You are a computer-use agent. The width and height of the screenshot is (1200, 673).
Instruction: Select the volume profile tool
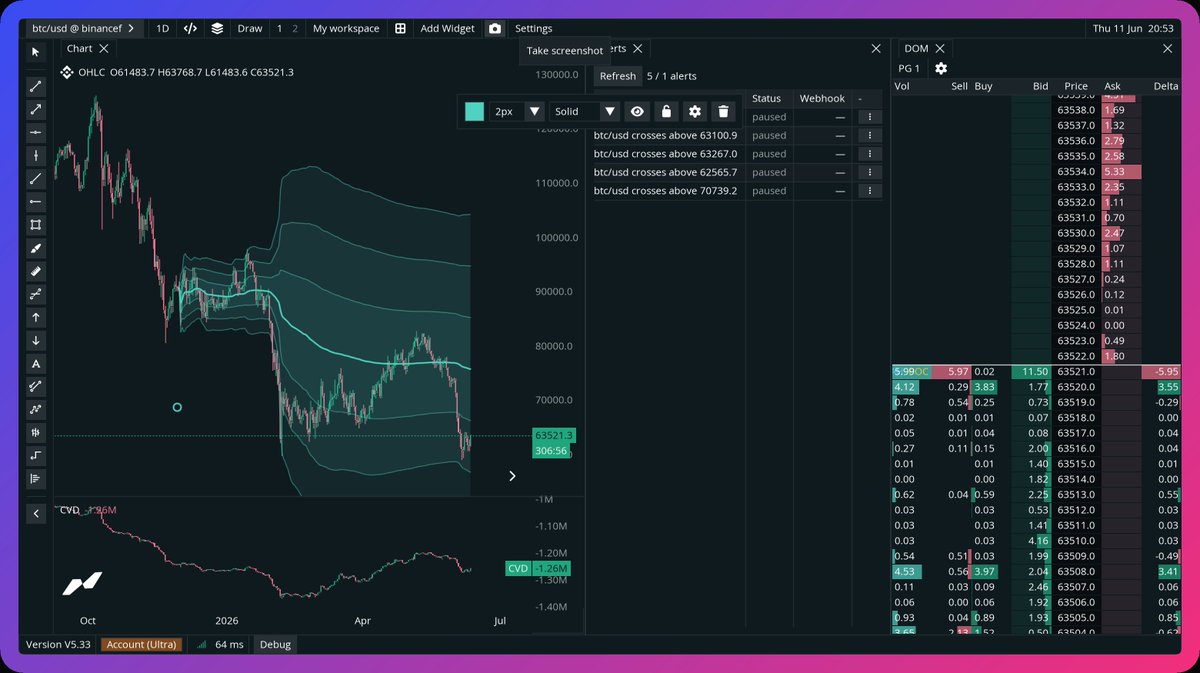[x=36, y=479]
